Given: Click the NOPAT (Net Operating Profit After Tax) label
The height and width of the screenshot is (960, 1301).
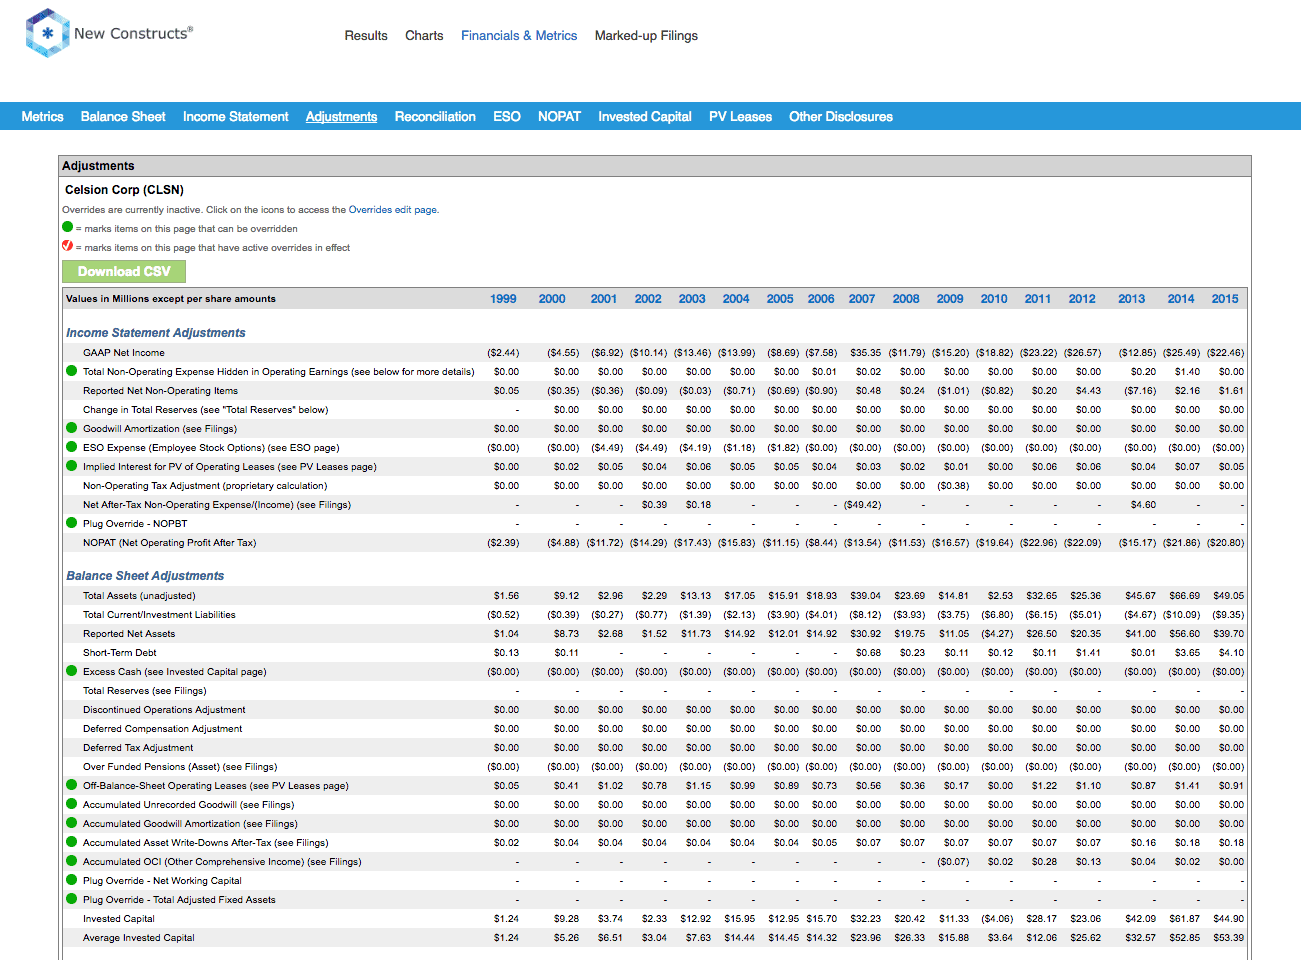Looking at the screenshot, I should coord(170,543).
